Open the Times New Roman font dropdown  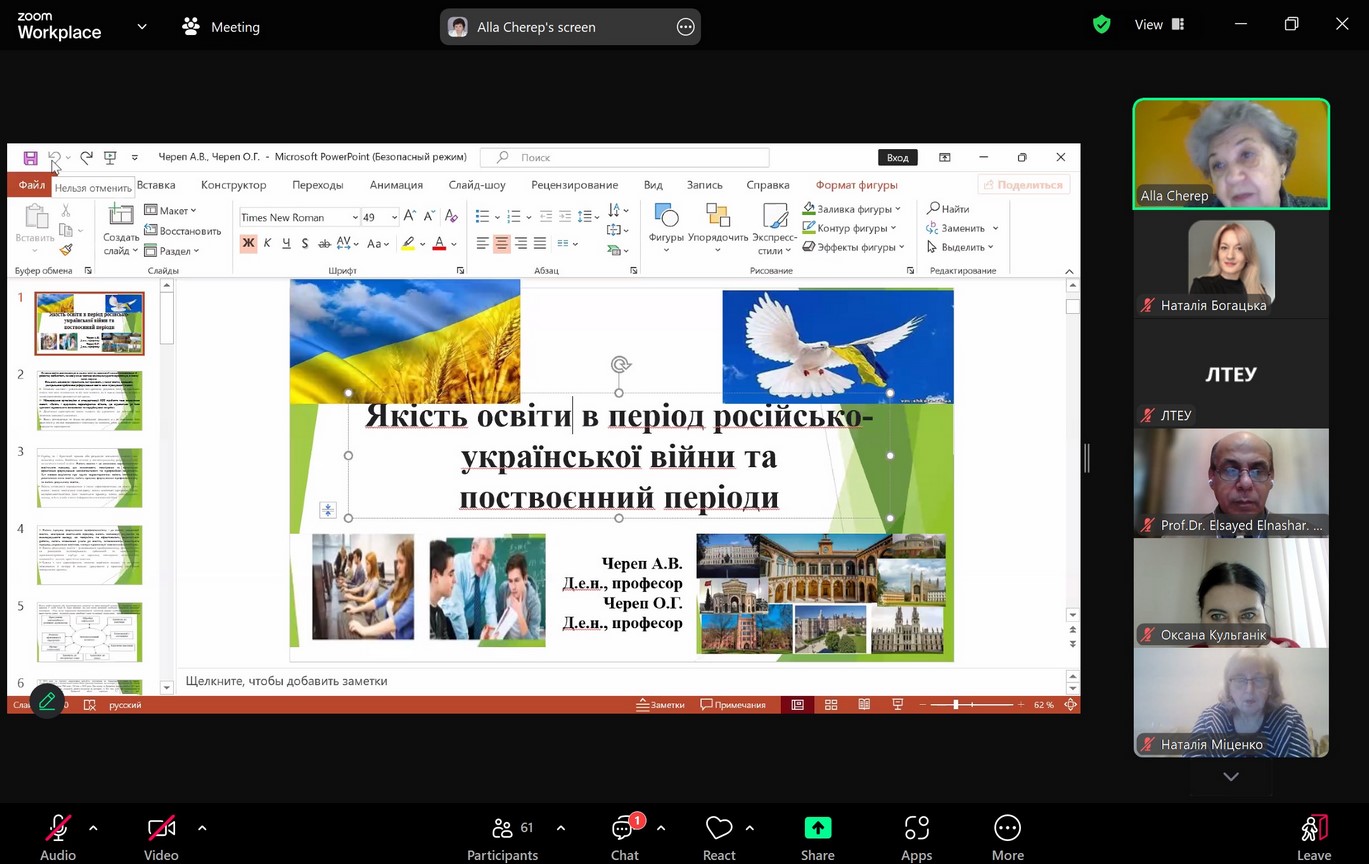(354, 217)
